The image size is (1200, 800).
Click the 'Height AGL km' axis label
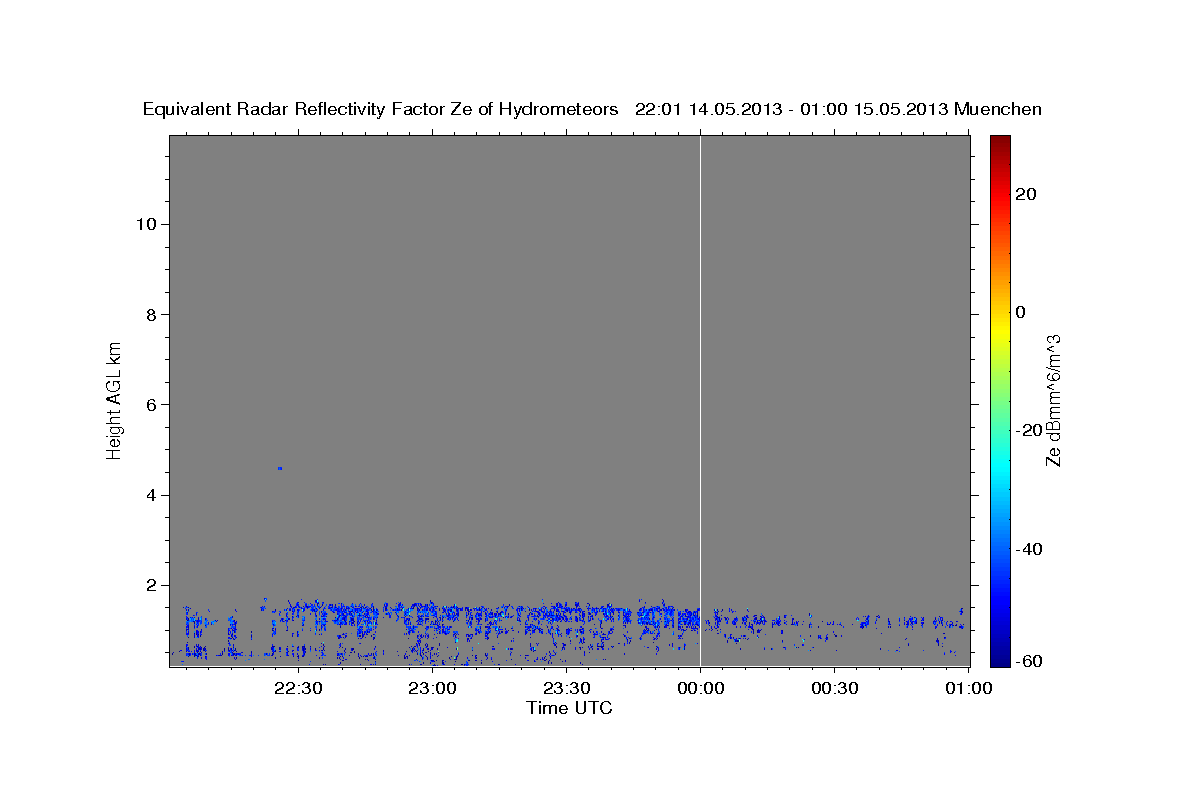115,400
